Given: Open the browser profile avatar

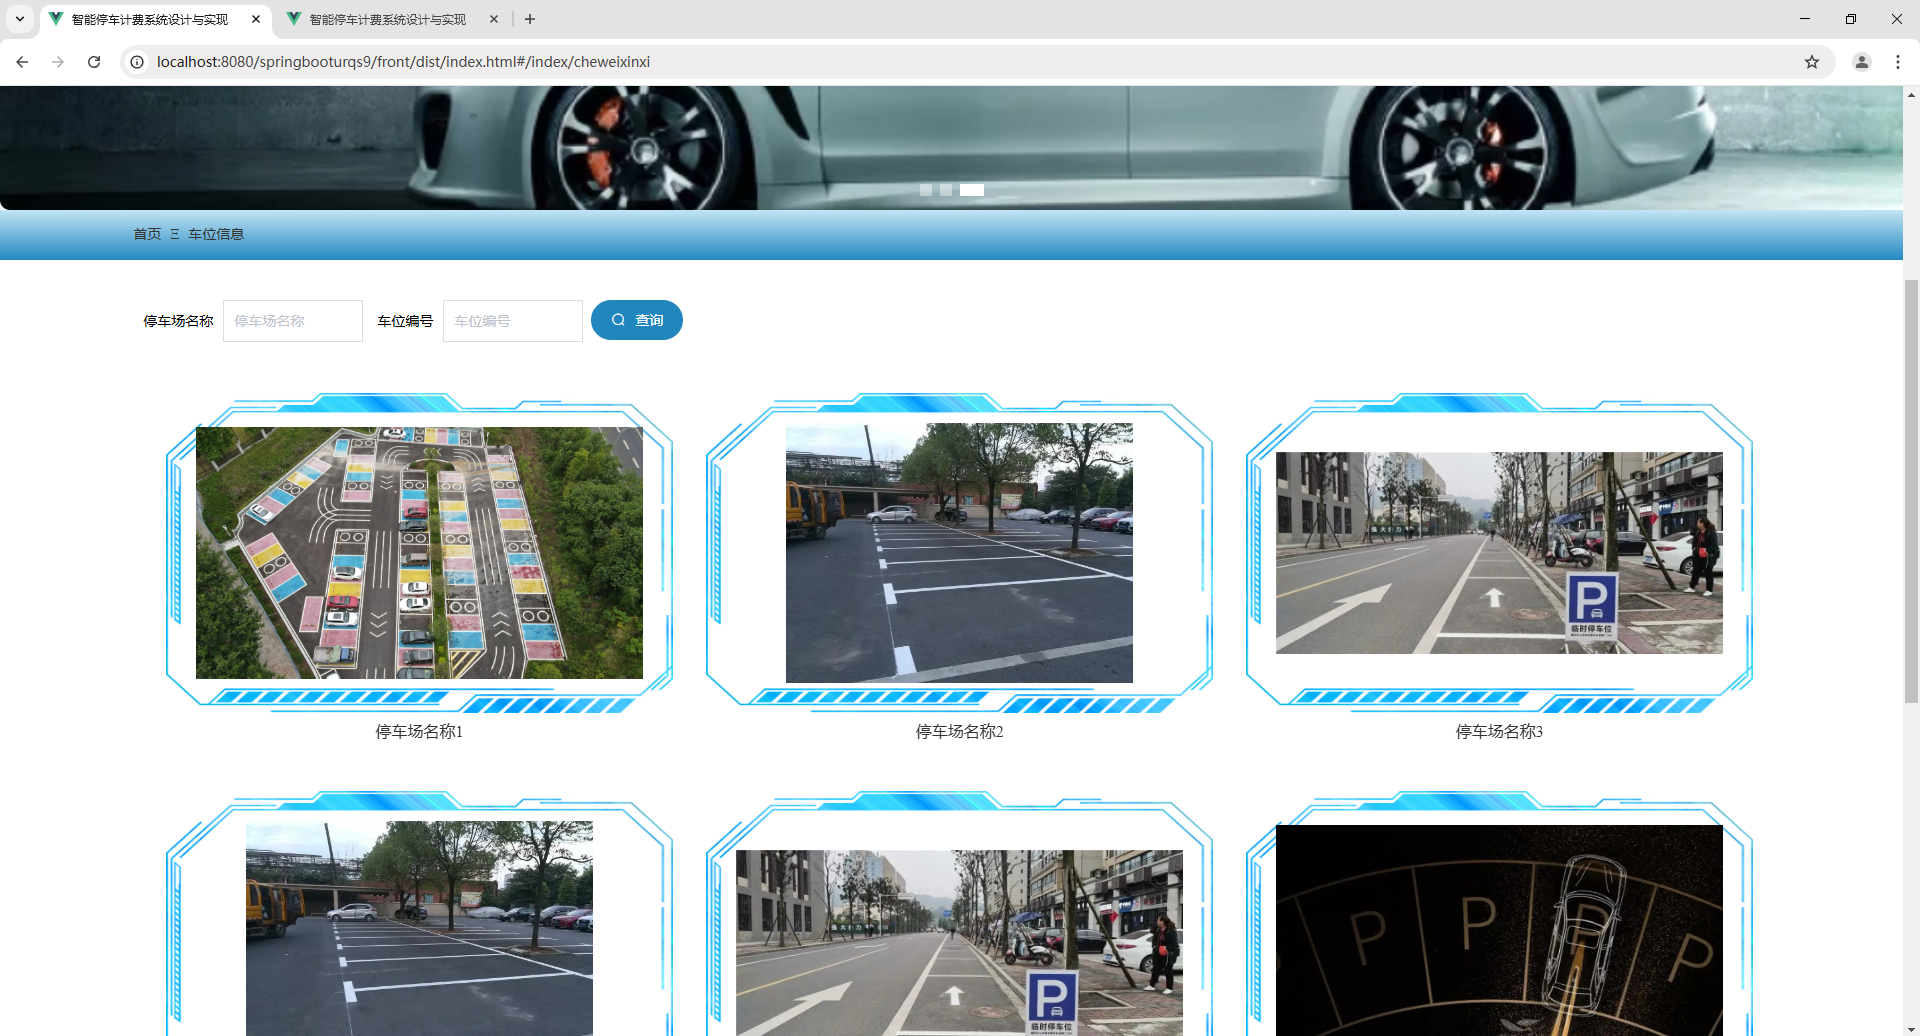Looking at the screenshot, I should (1862, 62).
